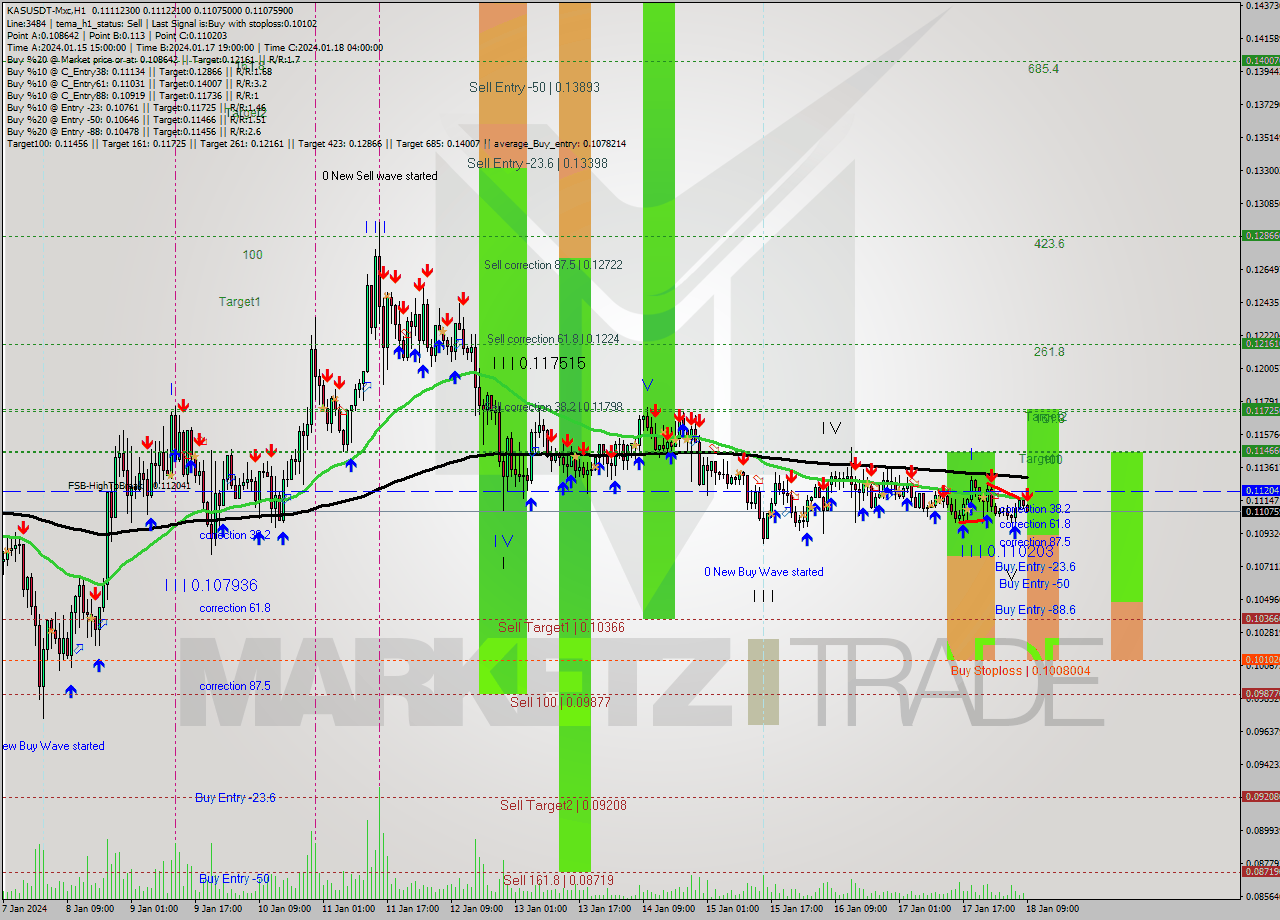The image size is (1280, 920).
Task: Click the 0.08993 price axis value
Action: (1262, 830)
